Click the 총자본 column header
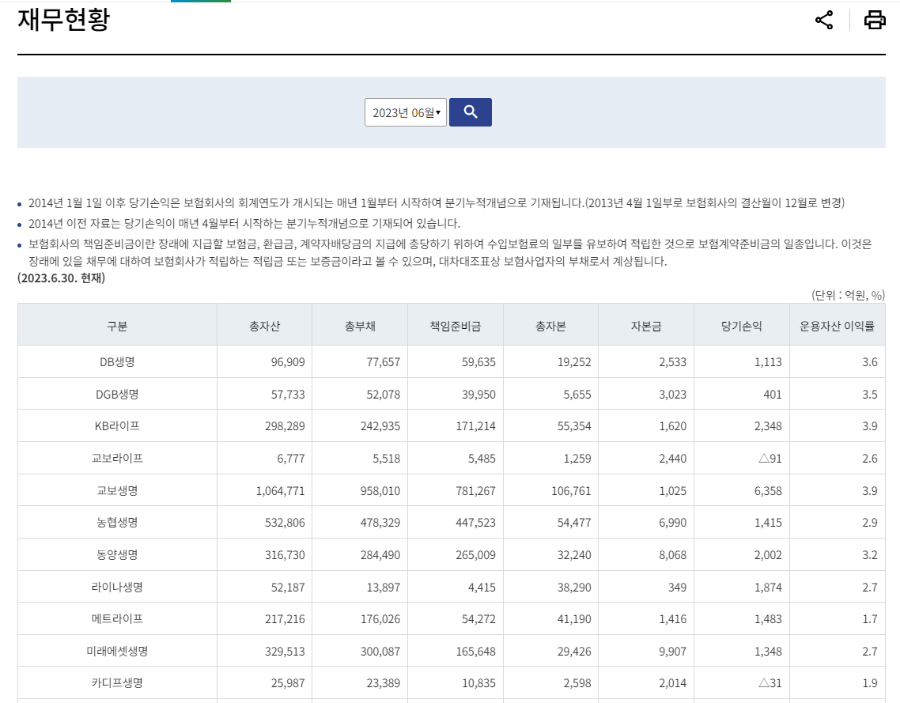The width and height of the screenshot is (900, 703). point(551,326)
